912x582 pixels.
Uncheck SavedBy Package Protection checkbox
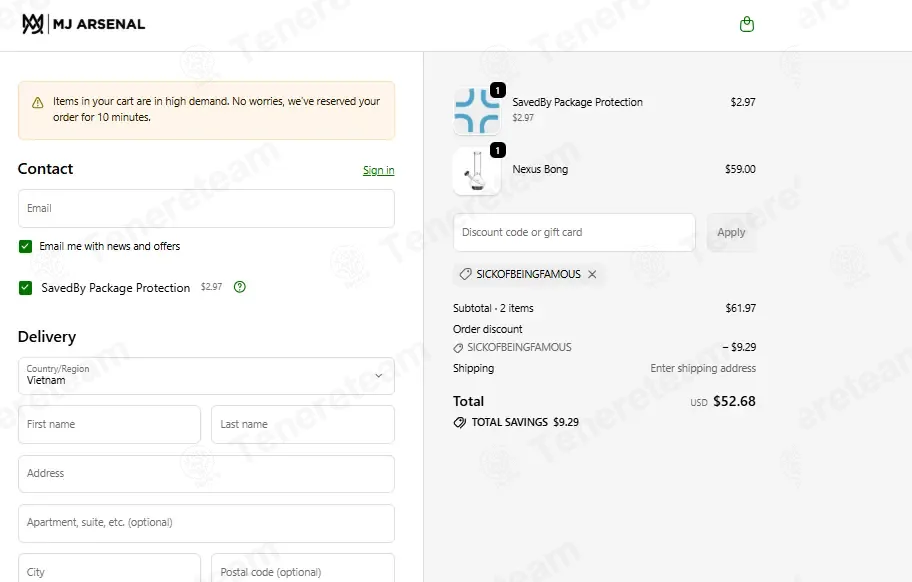click(x=25, y=288)
